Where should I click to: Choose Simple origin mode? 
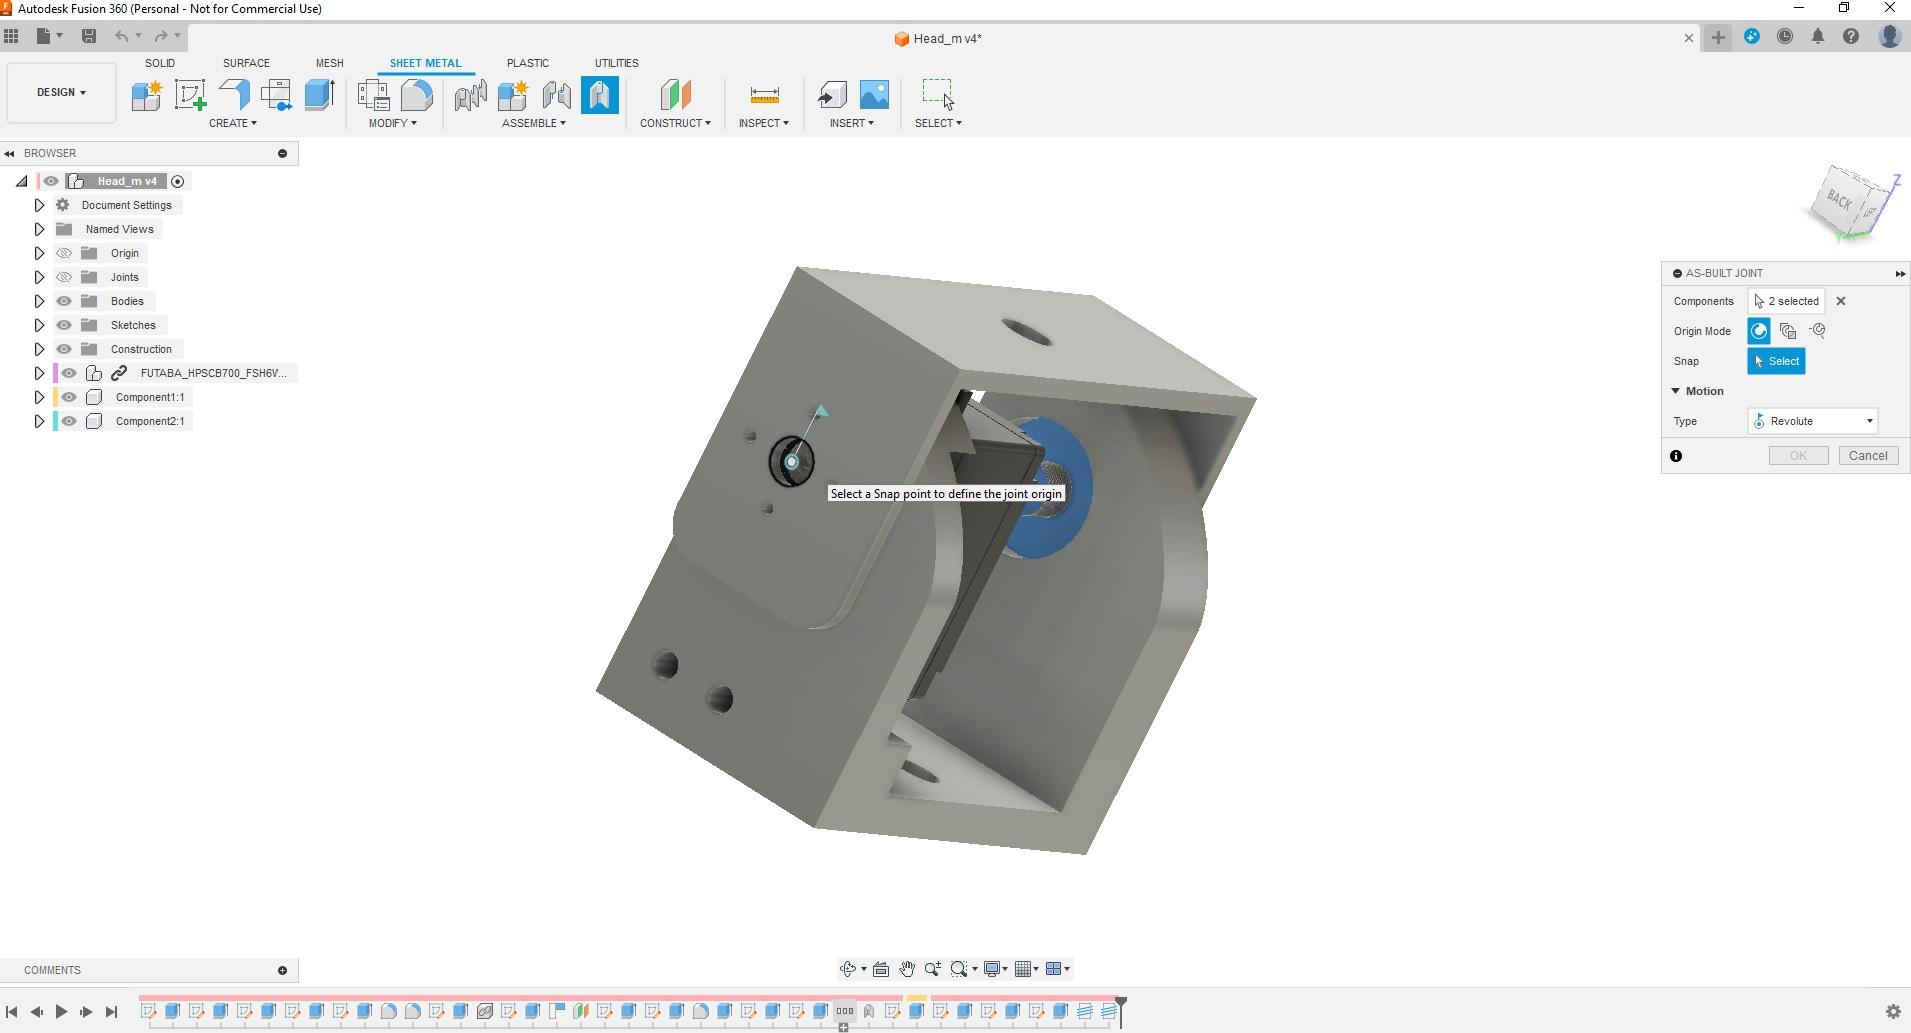coord(1759,331)
